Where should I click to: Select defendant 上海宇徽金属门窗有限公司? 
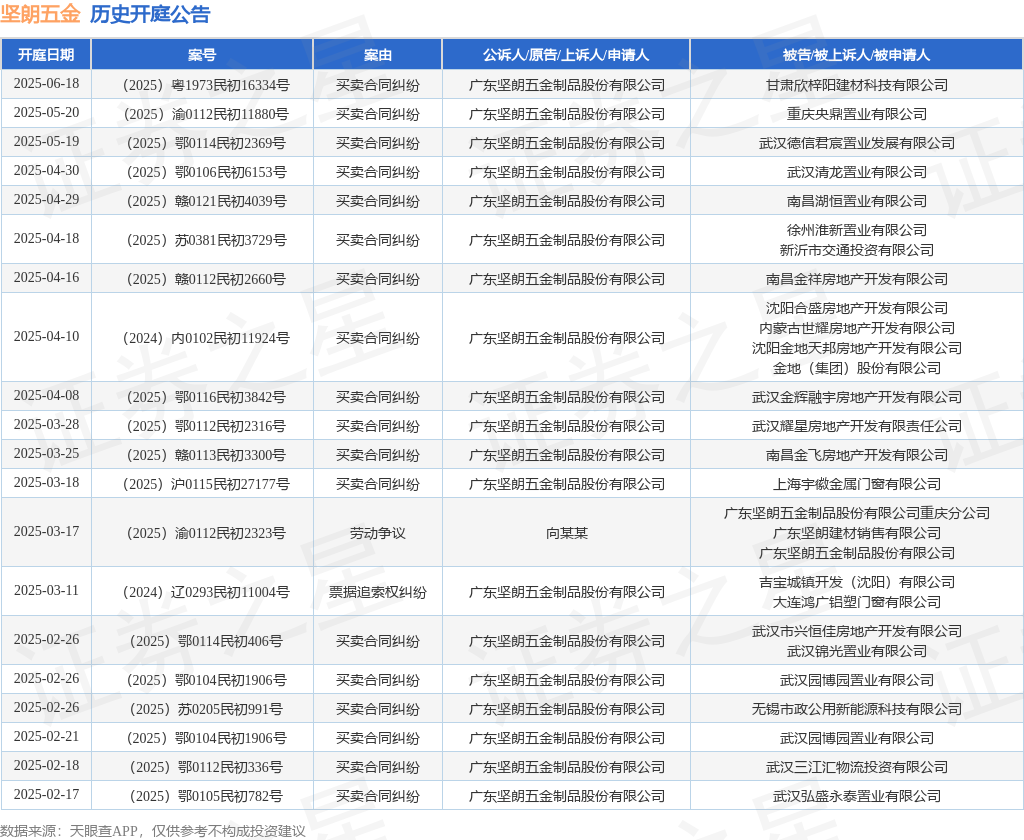point(857,485)
